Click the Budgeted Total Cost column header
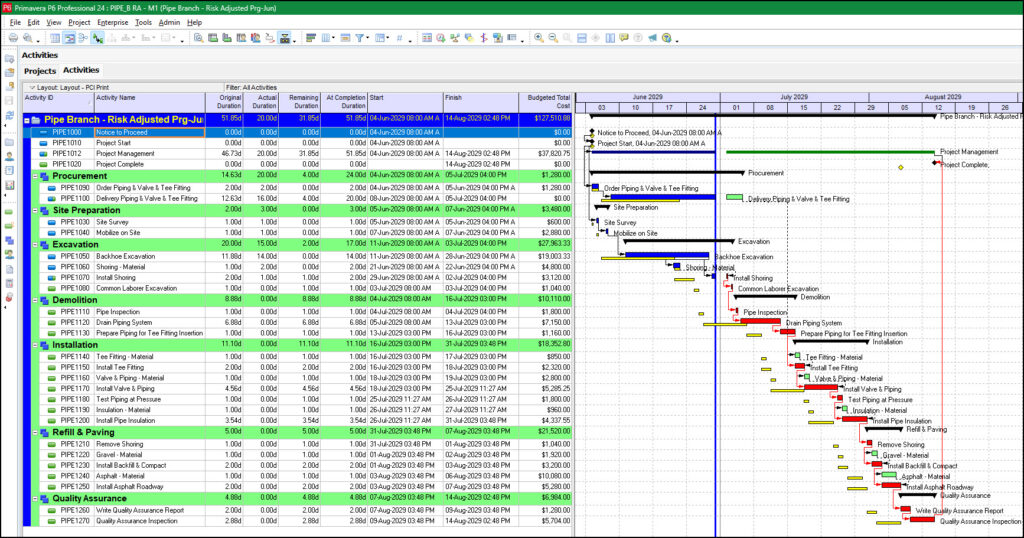 point(545,102)
